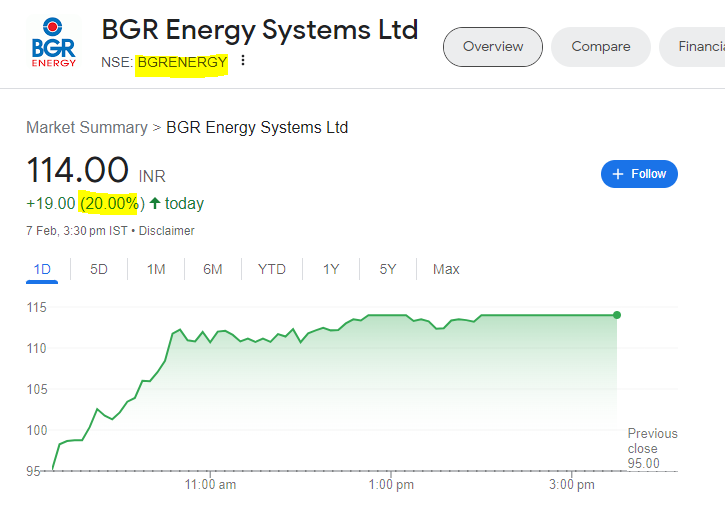Click the +19.00 price change value
725x513 pixels.
[51, 204]
